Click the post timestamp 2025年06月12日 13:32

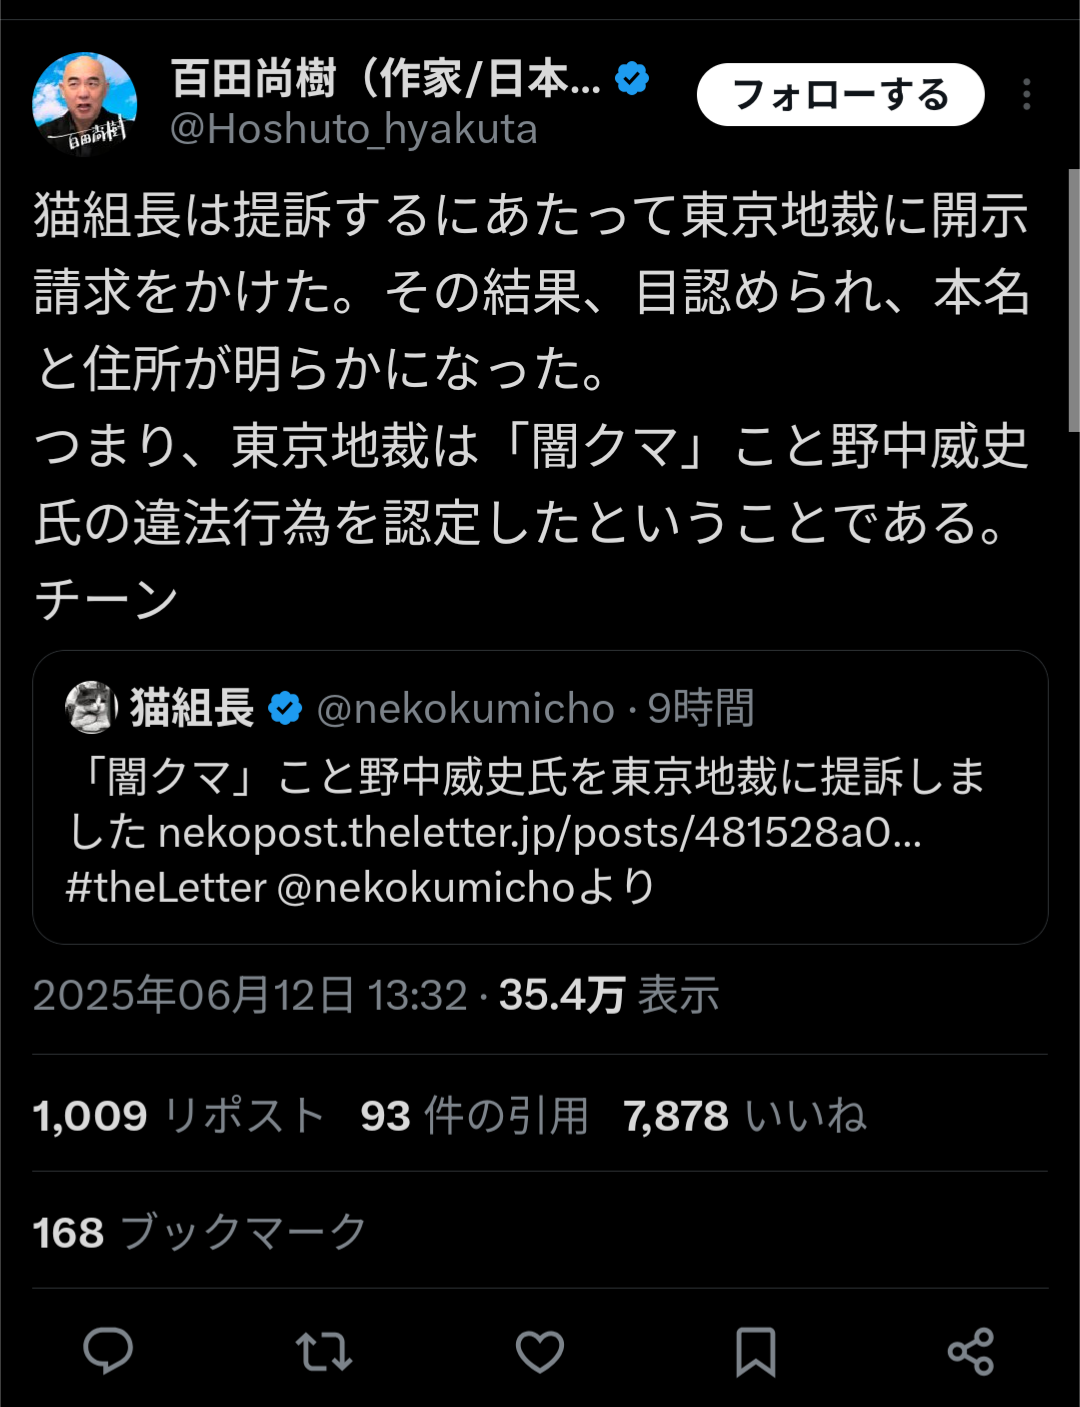(x=250, y=995)
